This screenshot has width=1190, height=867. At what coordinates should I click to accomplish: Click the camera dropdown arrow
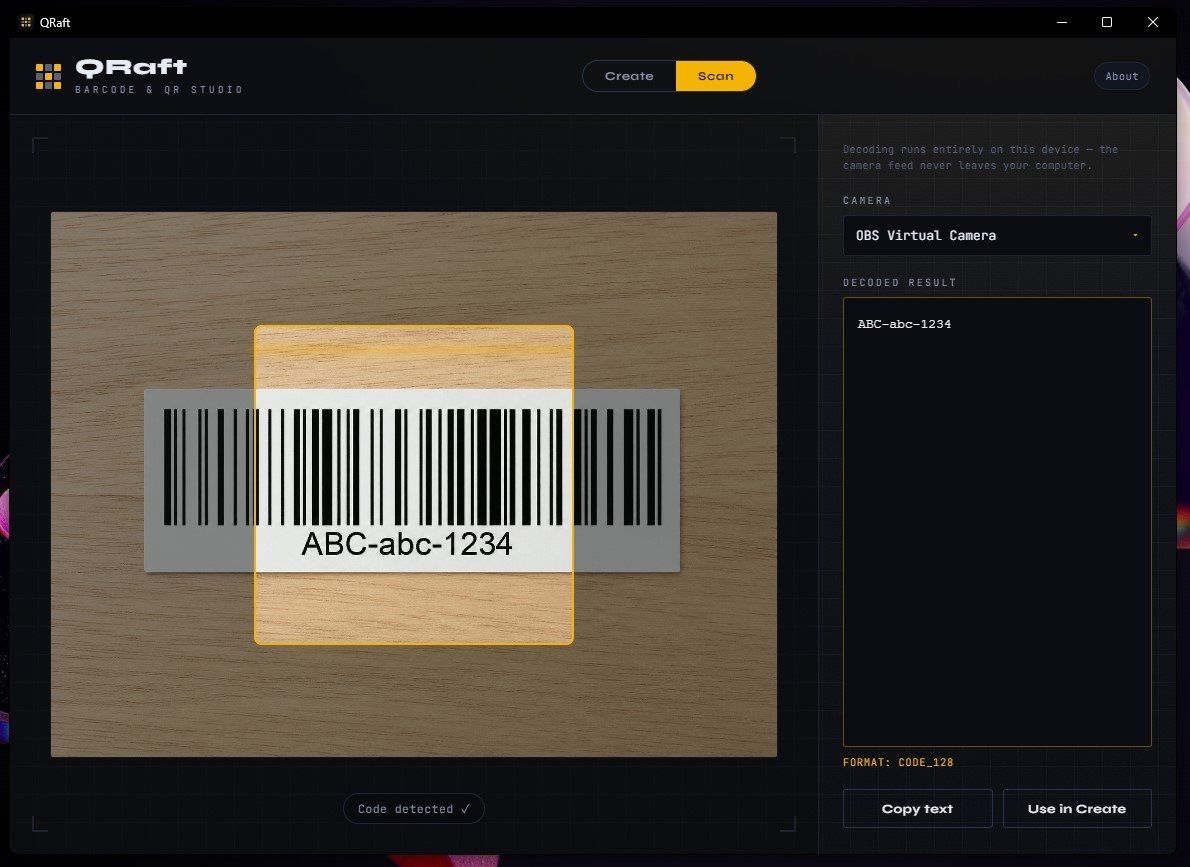tap(1135, 235)
